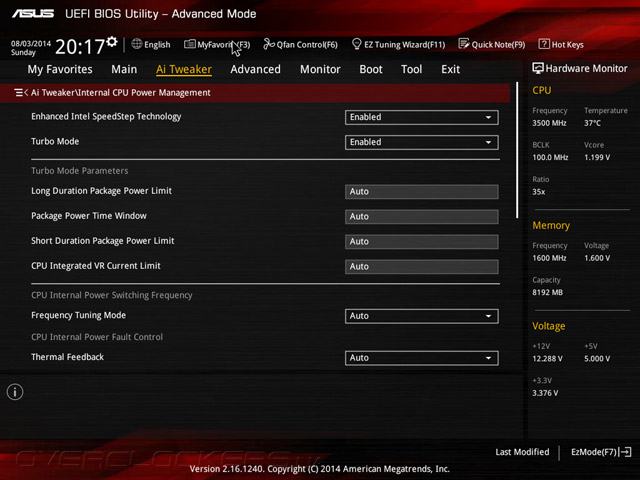
Task: Click the settings gear next to the clock
Action: pyautogui.click(x=112, y=42)
